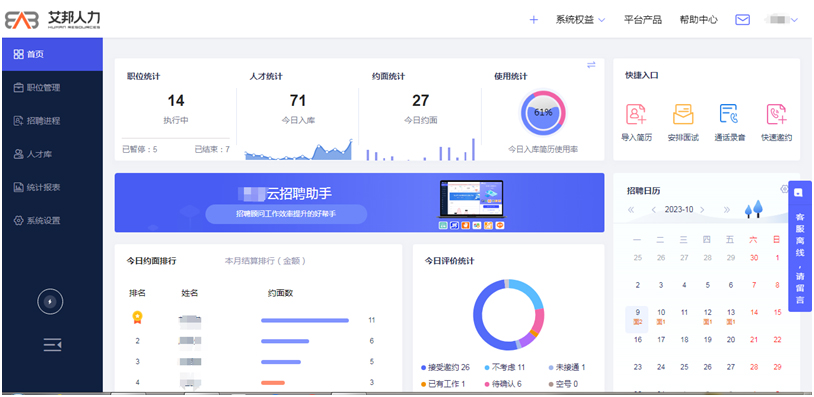Expand the 系统权益 dropdown
Screen dimensions: 814x397
[x=580, y=20]
